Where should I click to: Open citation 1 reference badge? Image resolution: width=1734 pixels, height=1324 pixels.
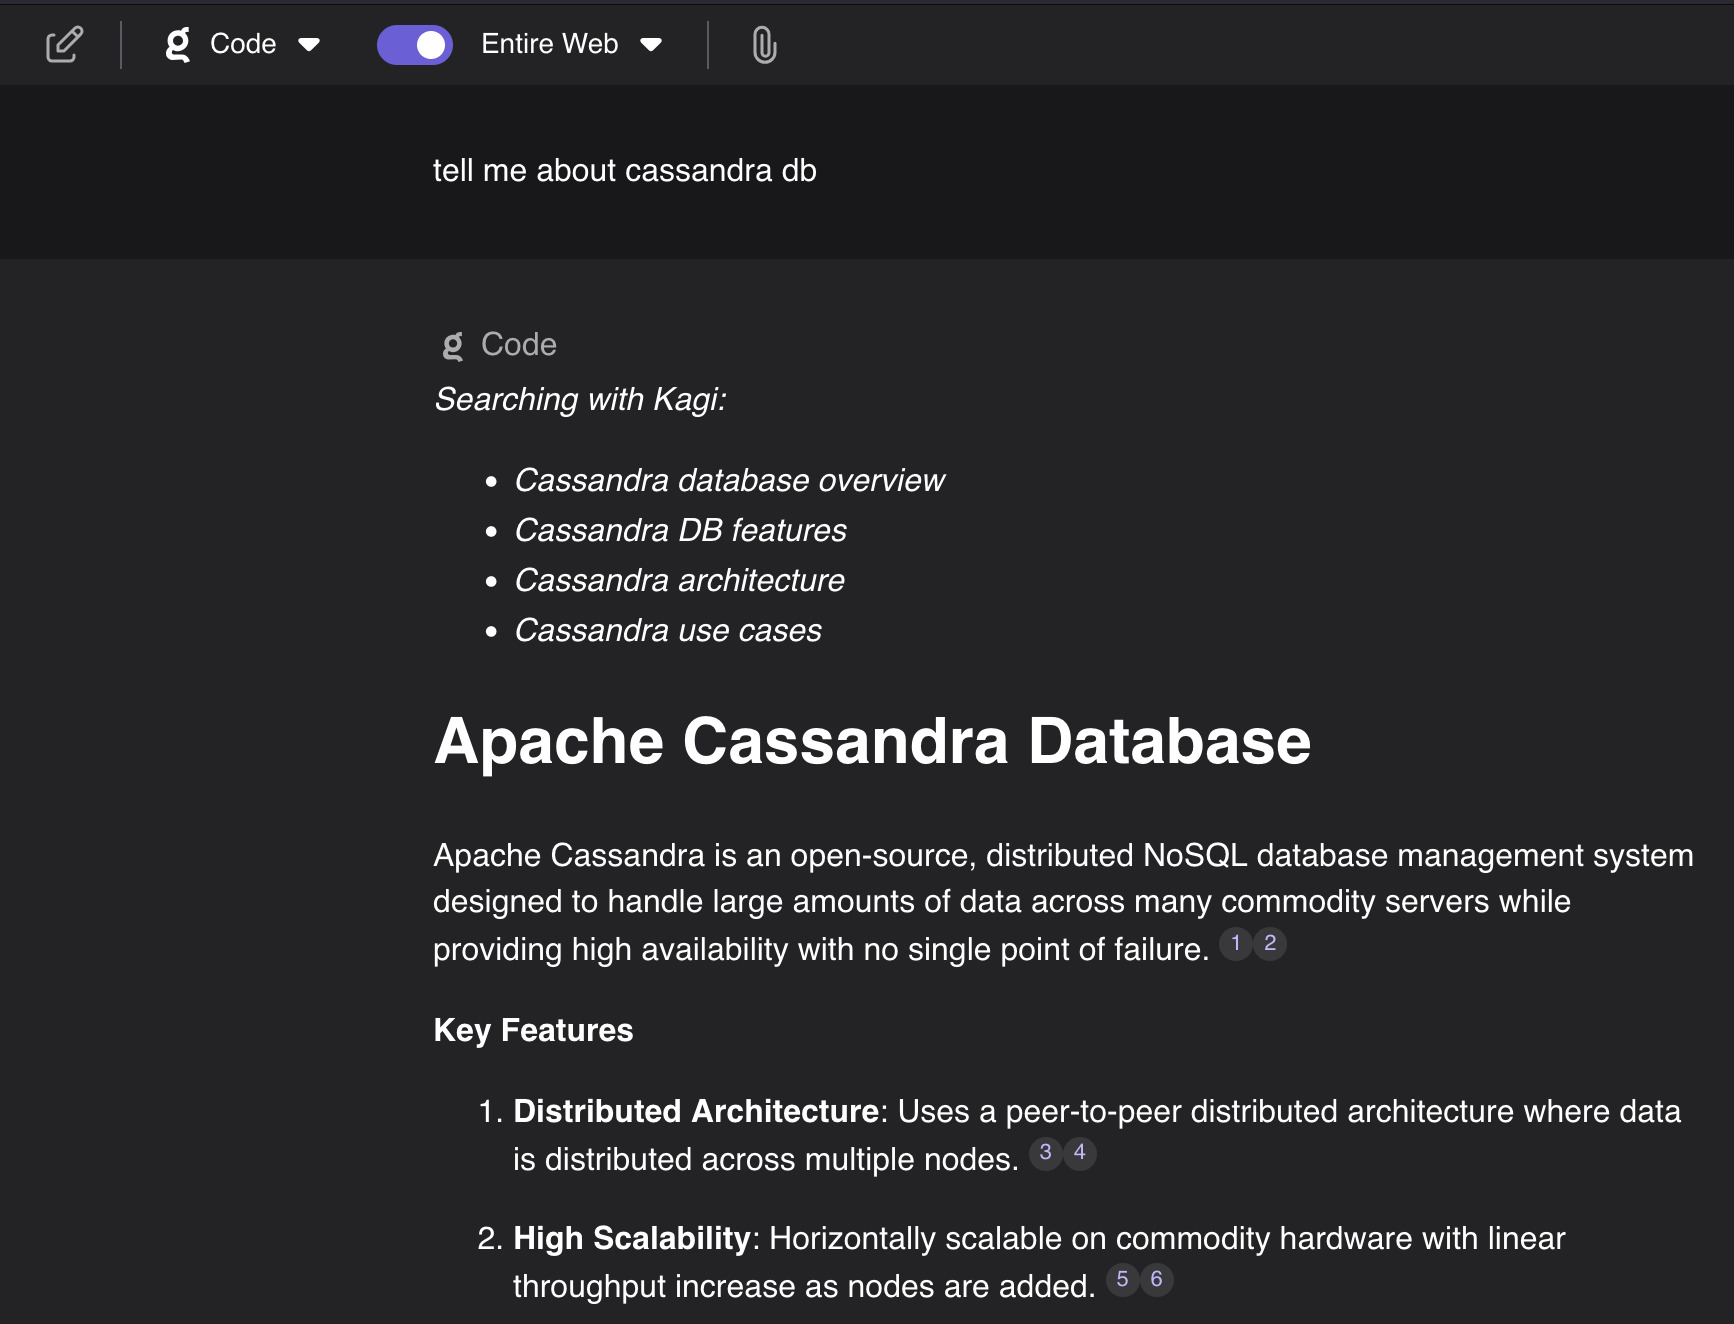[1236, 943]
